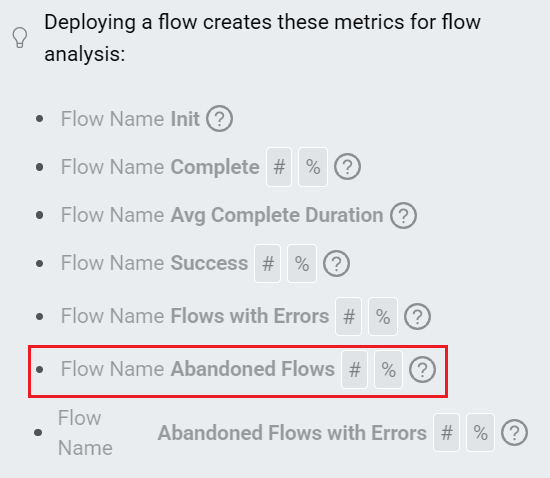Click # badge beside Flows with Errors
The width and height of the screenshot is (550, 478).
[x=349, y=317]
